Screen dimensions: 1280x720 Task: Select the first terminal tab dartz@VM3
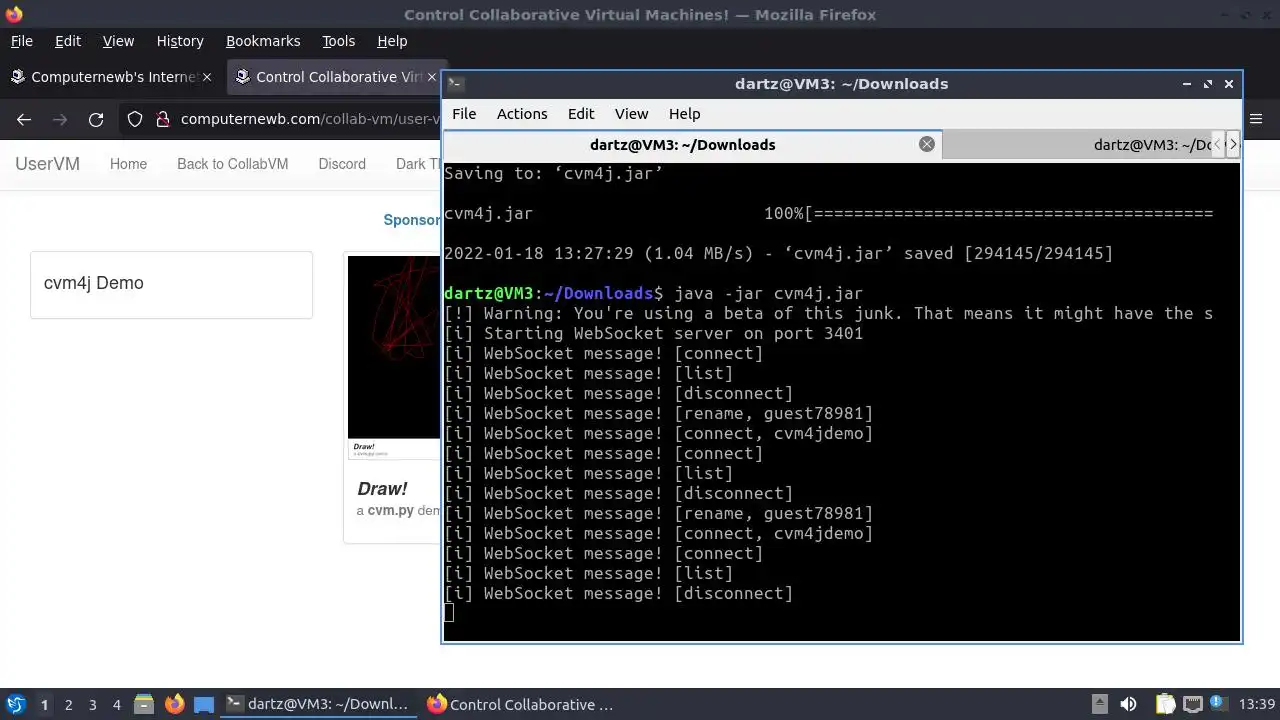click(x=692, y=144)
